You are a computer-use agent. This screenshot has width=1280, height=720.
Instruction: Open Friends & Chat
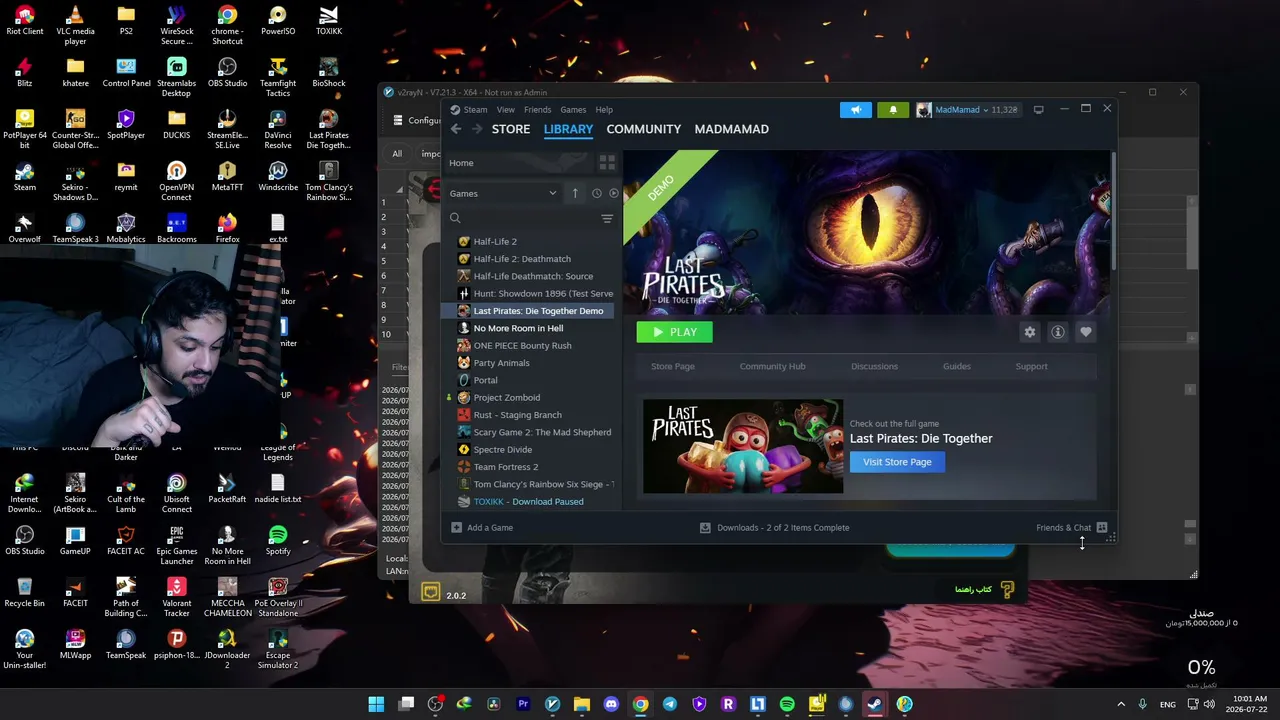[x=1072, y=528]
